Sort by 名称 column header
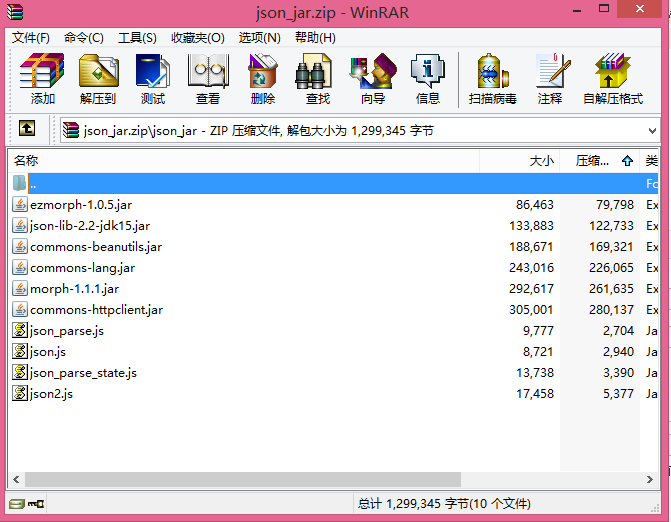 pyautogui.click(x=243, y=161)
